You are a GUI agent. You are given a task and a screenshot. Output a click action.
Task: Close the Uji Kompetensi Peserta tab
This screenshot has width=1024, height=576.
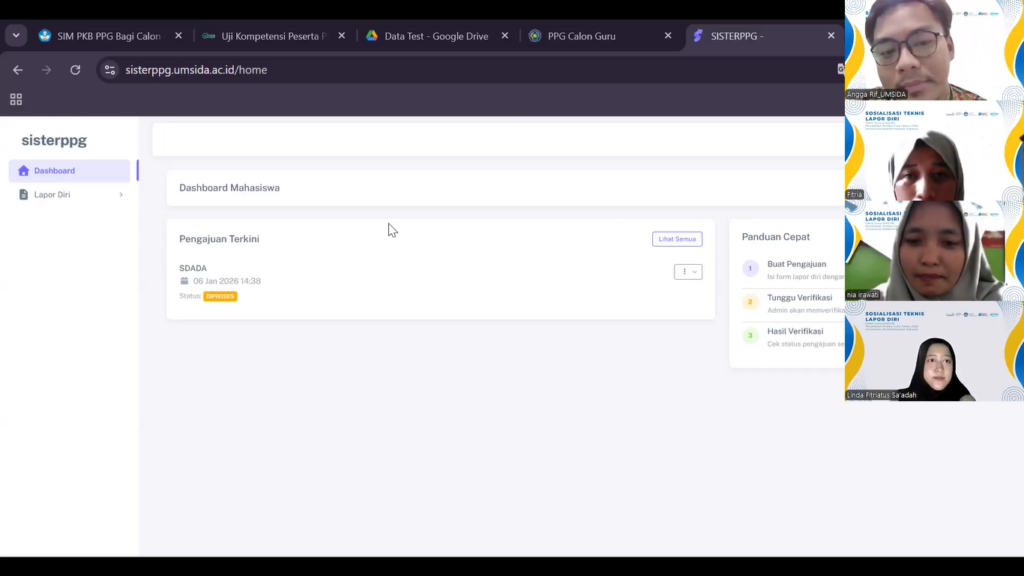[x=341, y=36]
